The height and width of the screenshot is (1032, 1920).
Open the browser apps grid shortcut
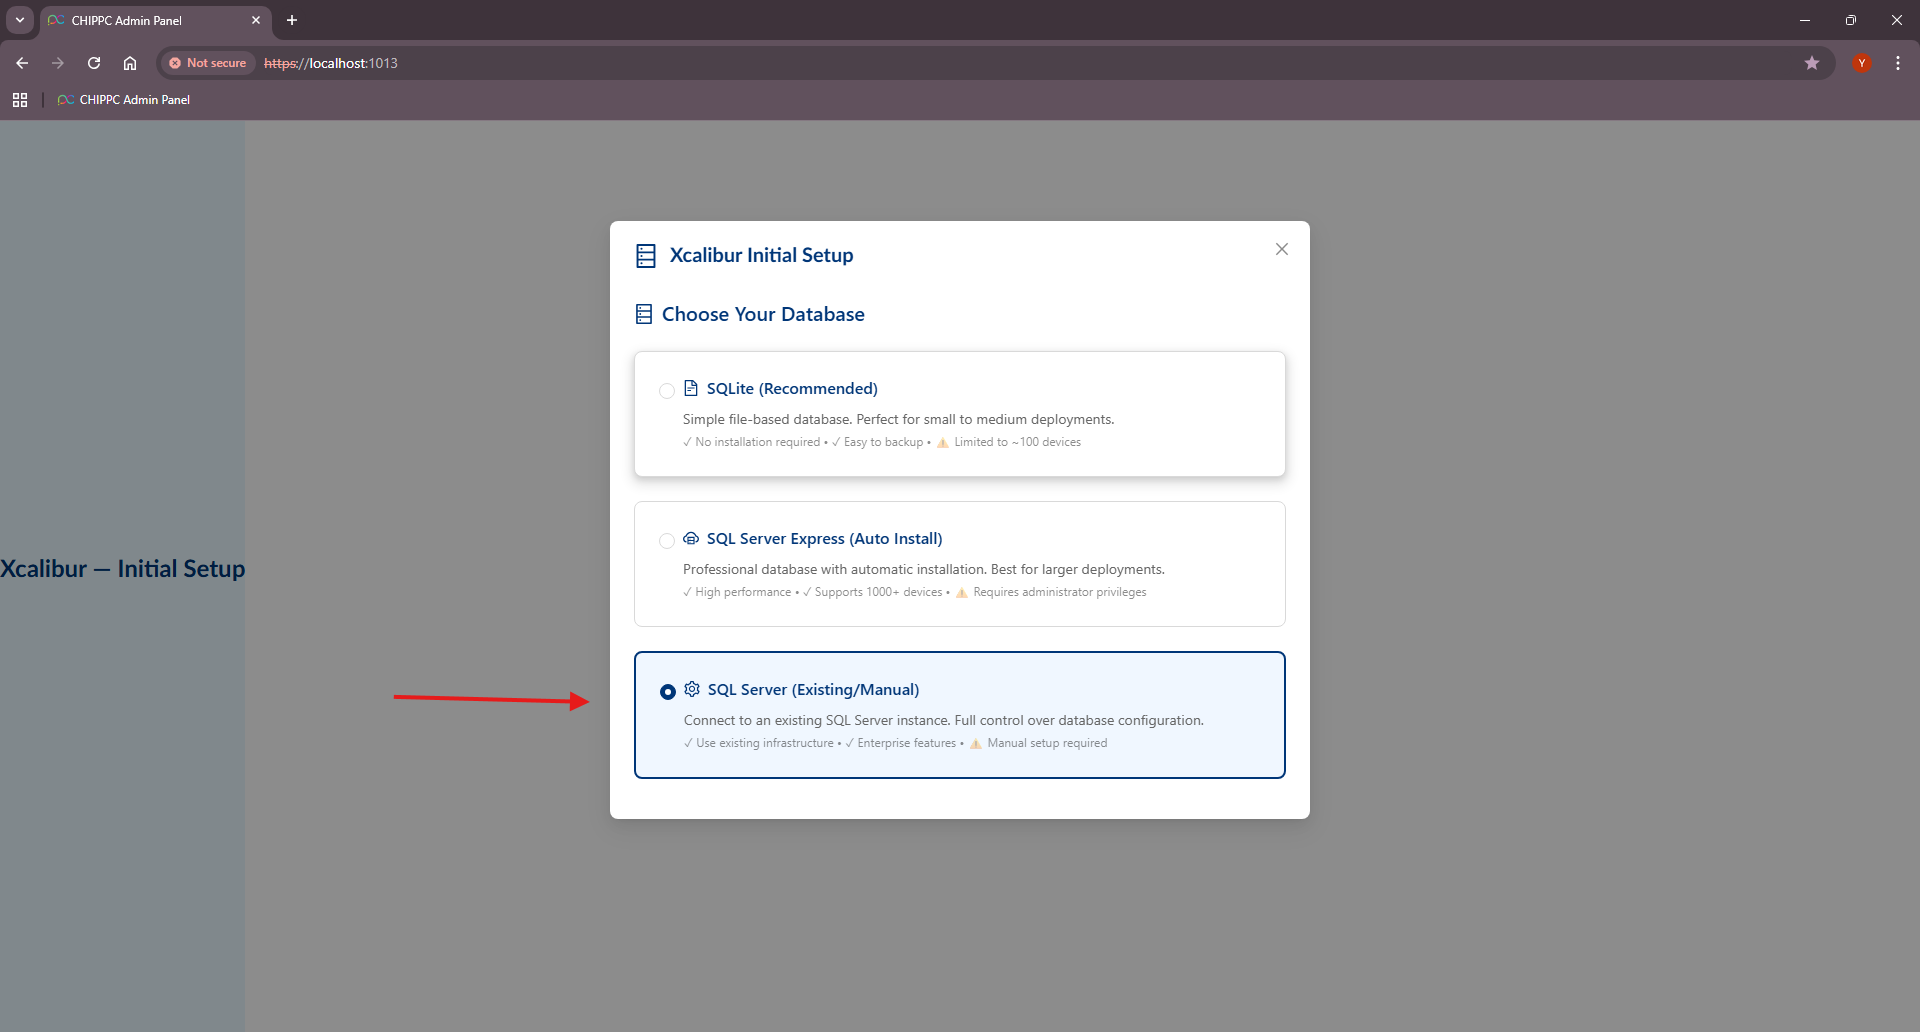[20, 100]
